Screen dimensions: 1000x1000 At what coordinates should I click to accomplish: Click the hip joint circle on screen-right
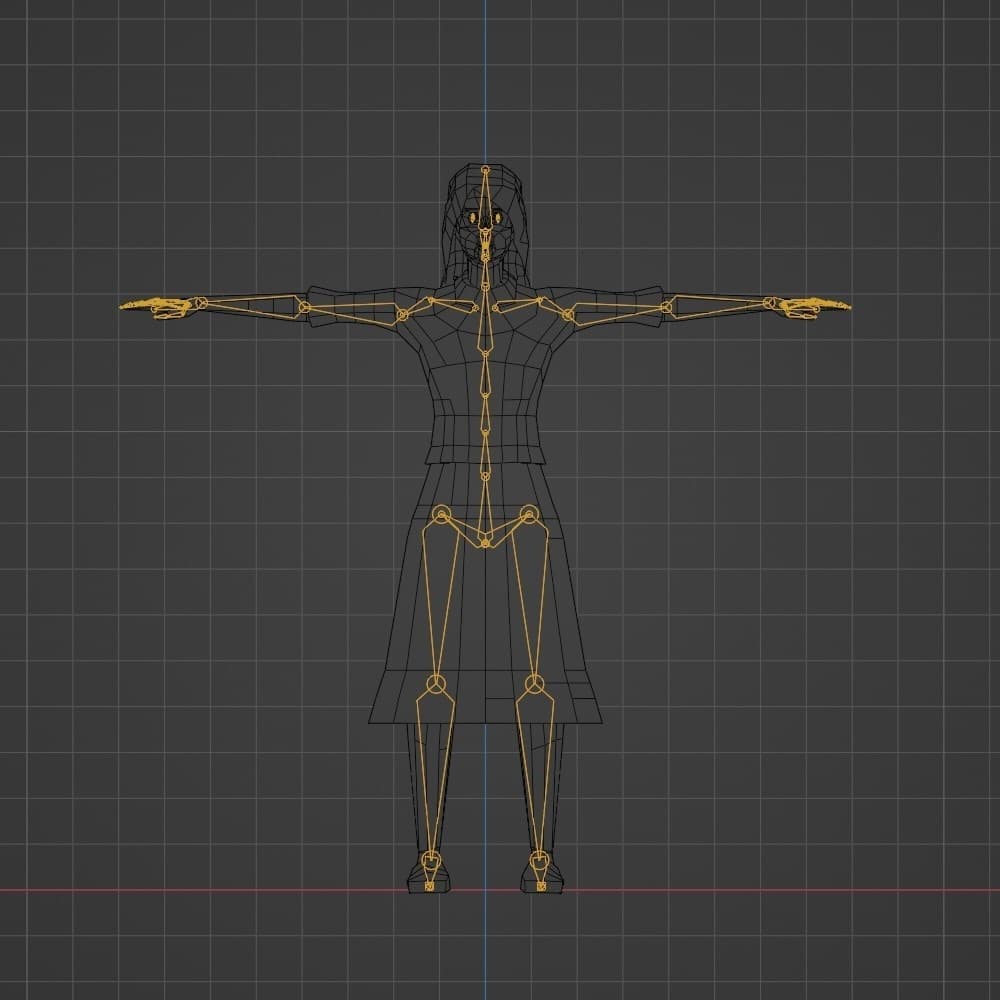click(530, 515)
